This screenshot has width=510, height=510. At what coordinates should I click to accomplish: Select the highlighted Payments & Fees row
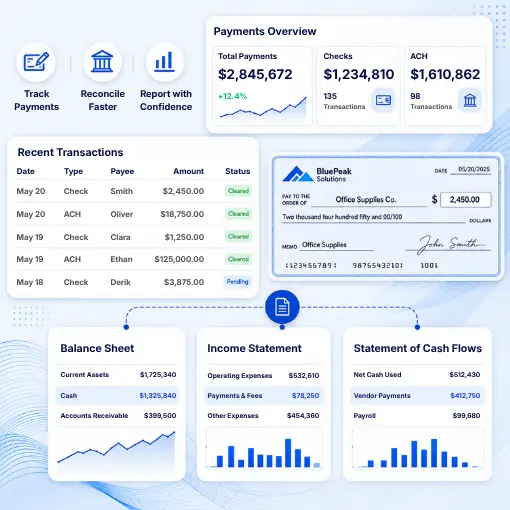[264, 396]
